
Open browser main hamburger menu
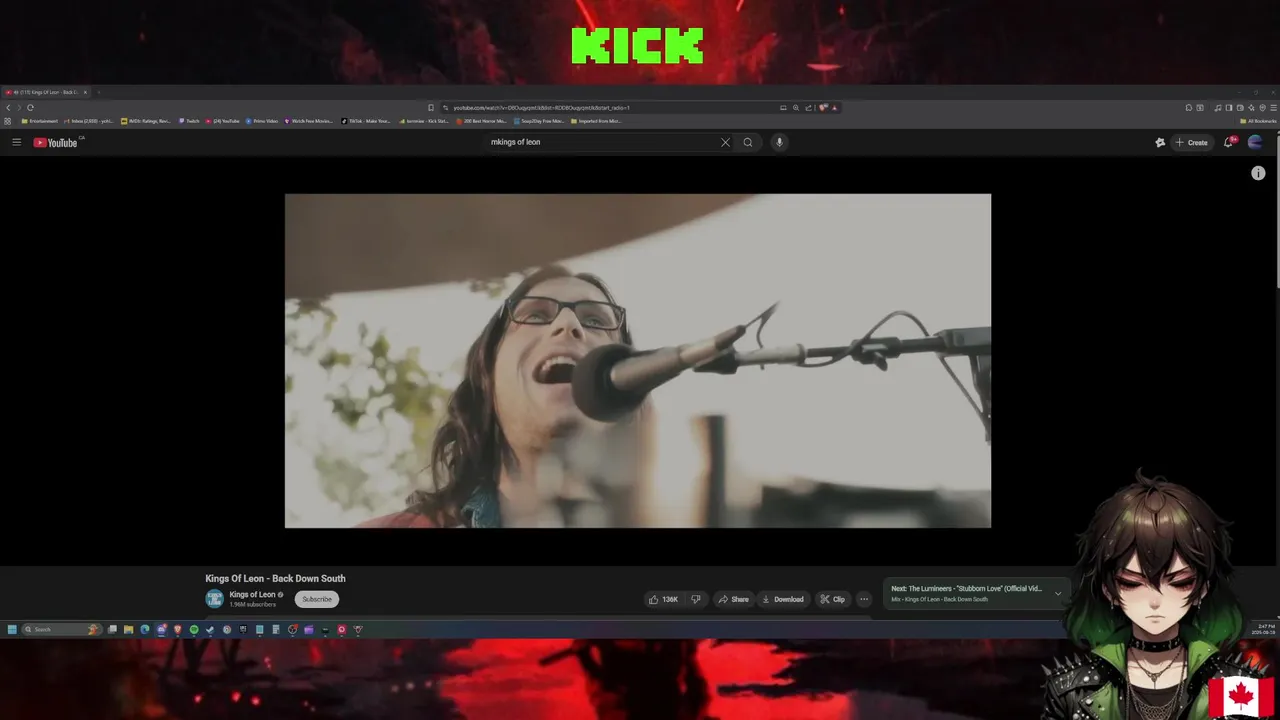pyautogui.click(x=1273, y=107)
